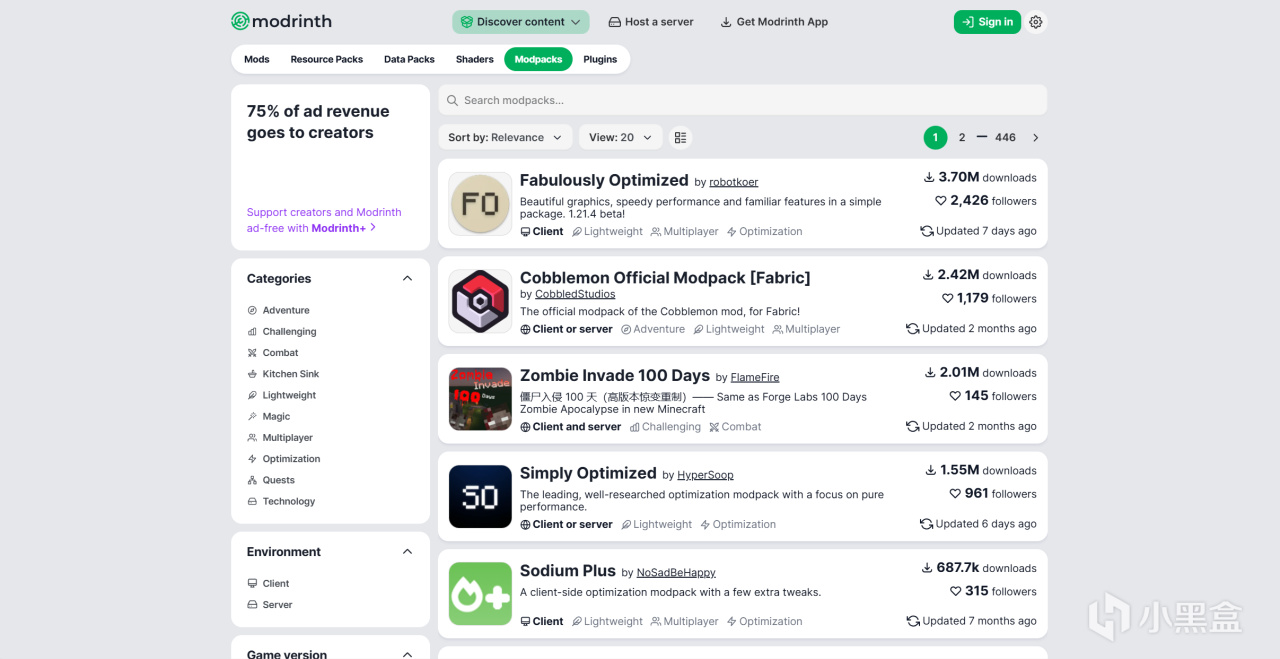The height and width of the screenshot is (659, 1280).
Task: Collapse the Categories section
Action: point(407,278)
